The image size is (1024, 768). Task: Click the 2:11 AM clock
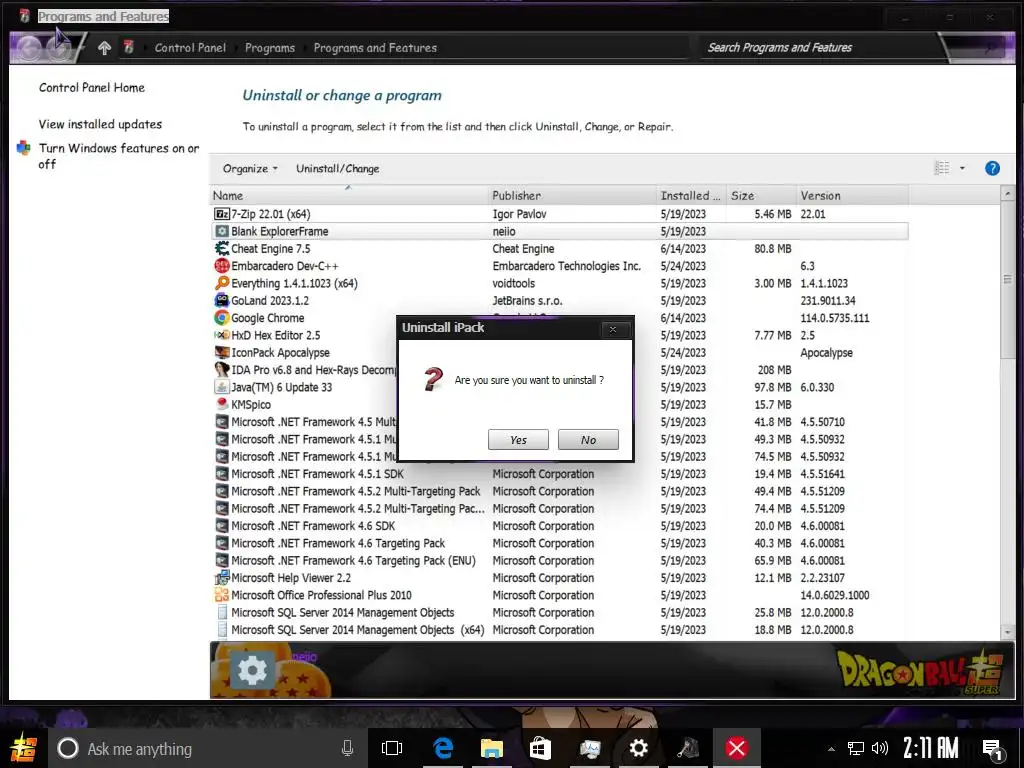(x=931, y=748)
